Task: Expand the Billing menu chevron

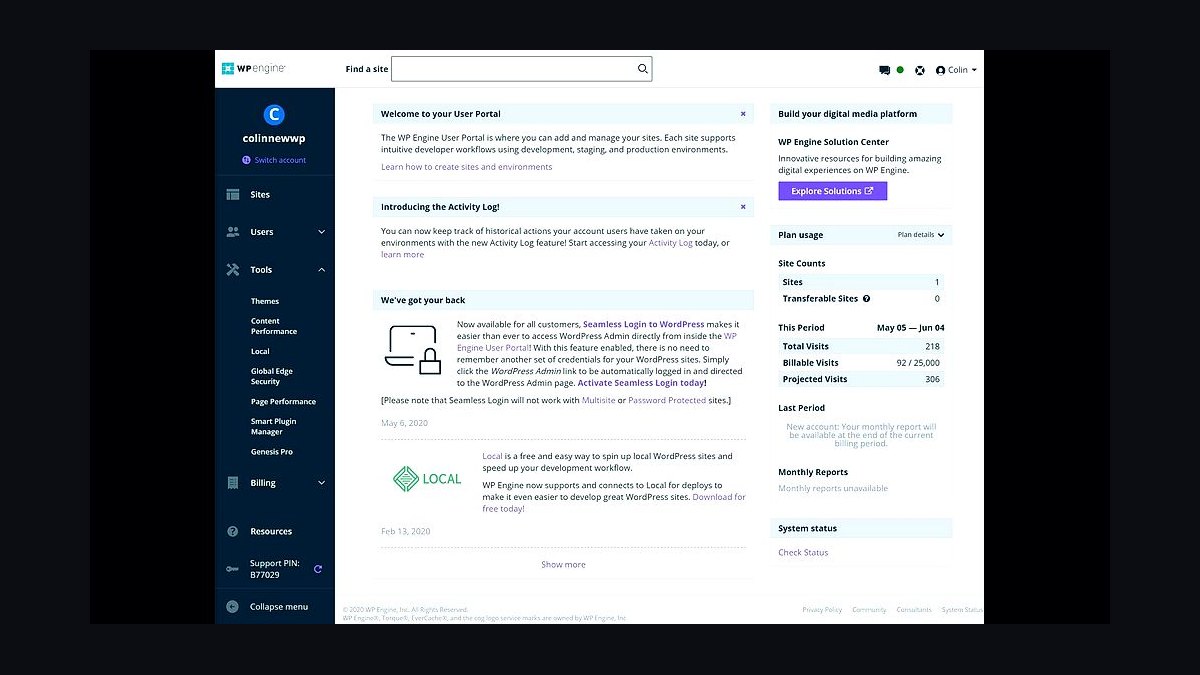Action: tap(321, 483)
